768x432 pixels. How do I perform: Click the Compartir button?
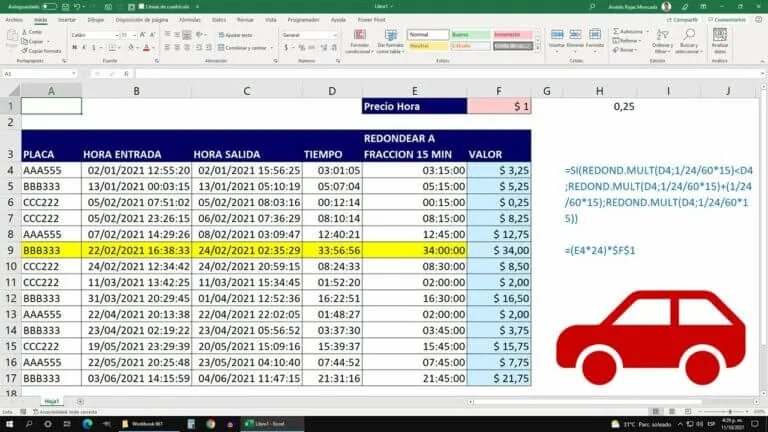tap(682, 20)
